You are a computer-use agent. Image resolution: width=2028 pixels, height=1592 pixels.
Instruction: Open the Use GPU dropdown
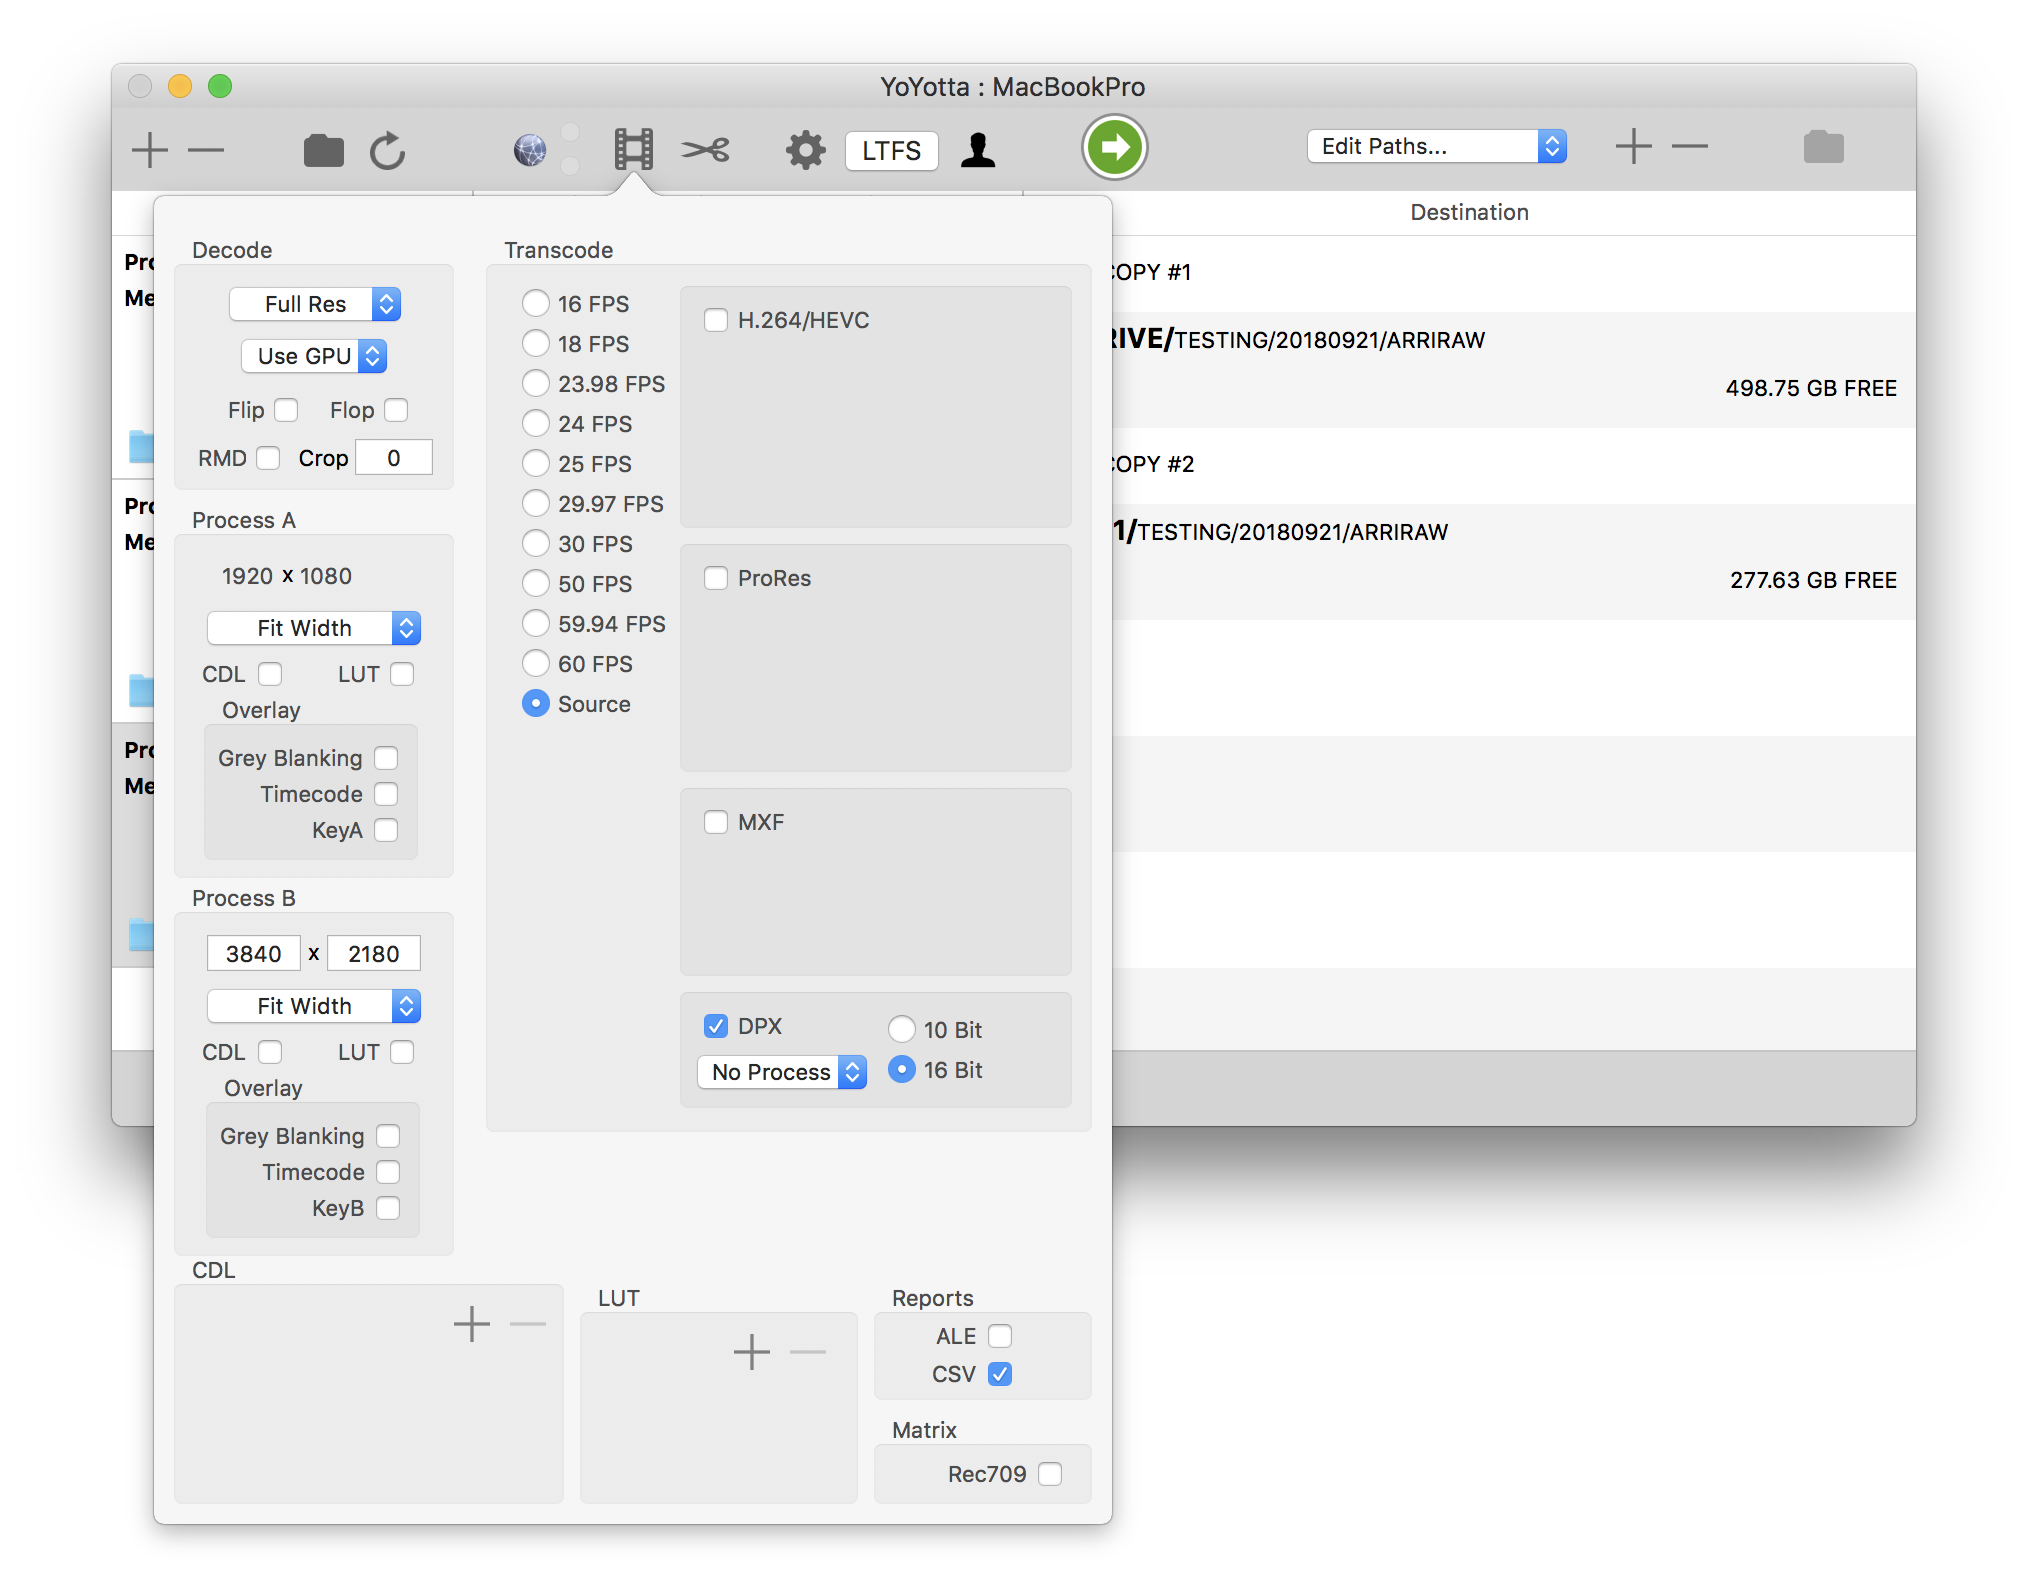[x=314, y=356]
